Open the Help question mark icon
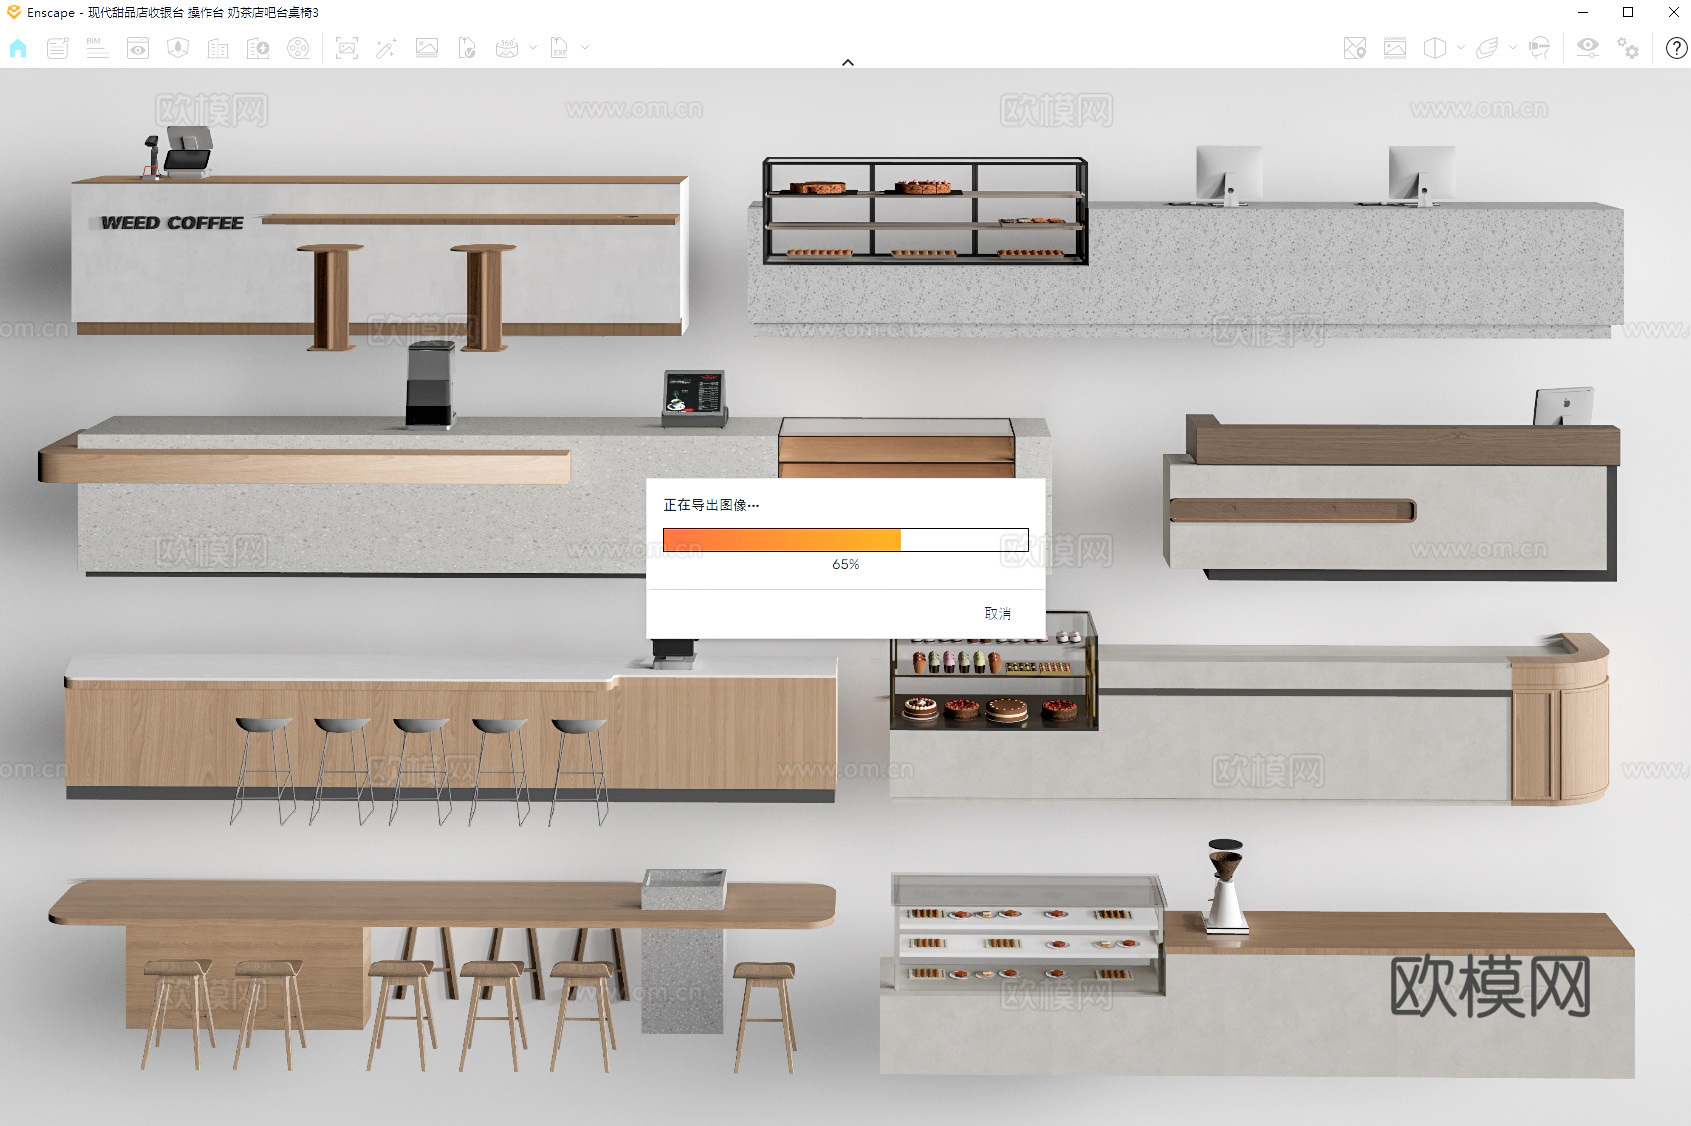 pyautogui.click(x=1677, y=48)
